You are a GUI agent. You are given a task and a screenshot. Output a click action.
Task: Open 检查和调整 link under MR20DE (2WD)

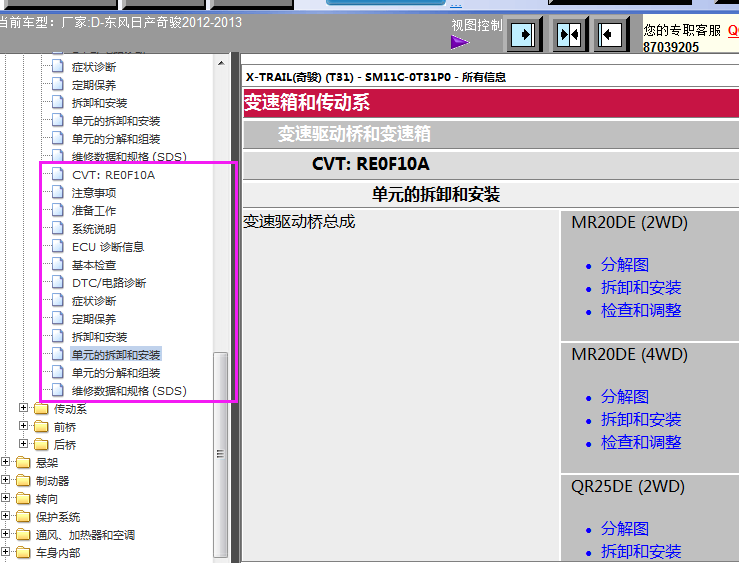click(x=641, y=310)
